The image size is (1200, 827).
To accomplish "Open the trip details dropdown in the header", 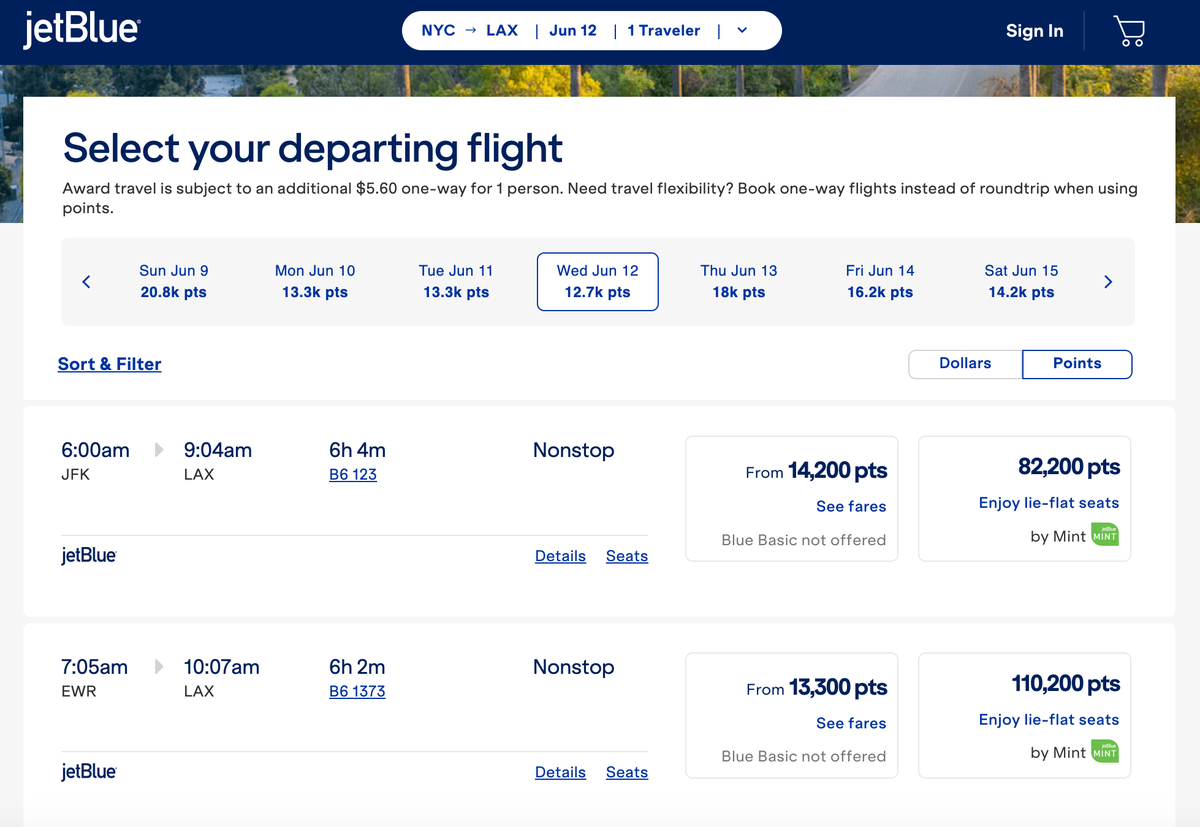I will [741, 30].
